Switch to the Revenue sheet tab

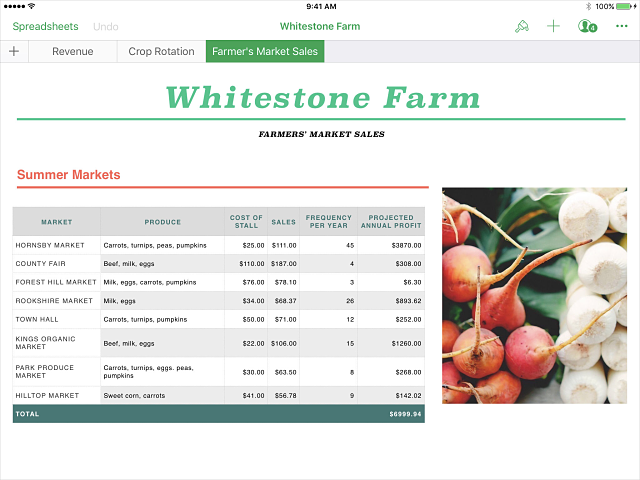coord(73,51)
